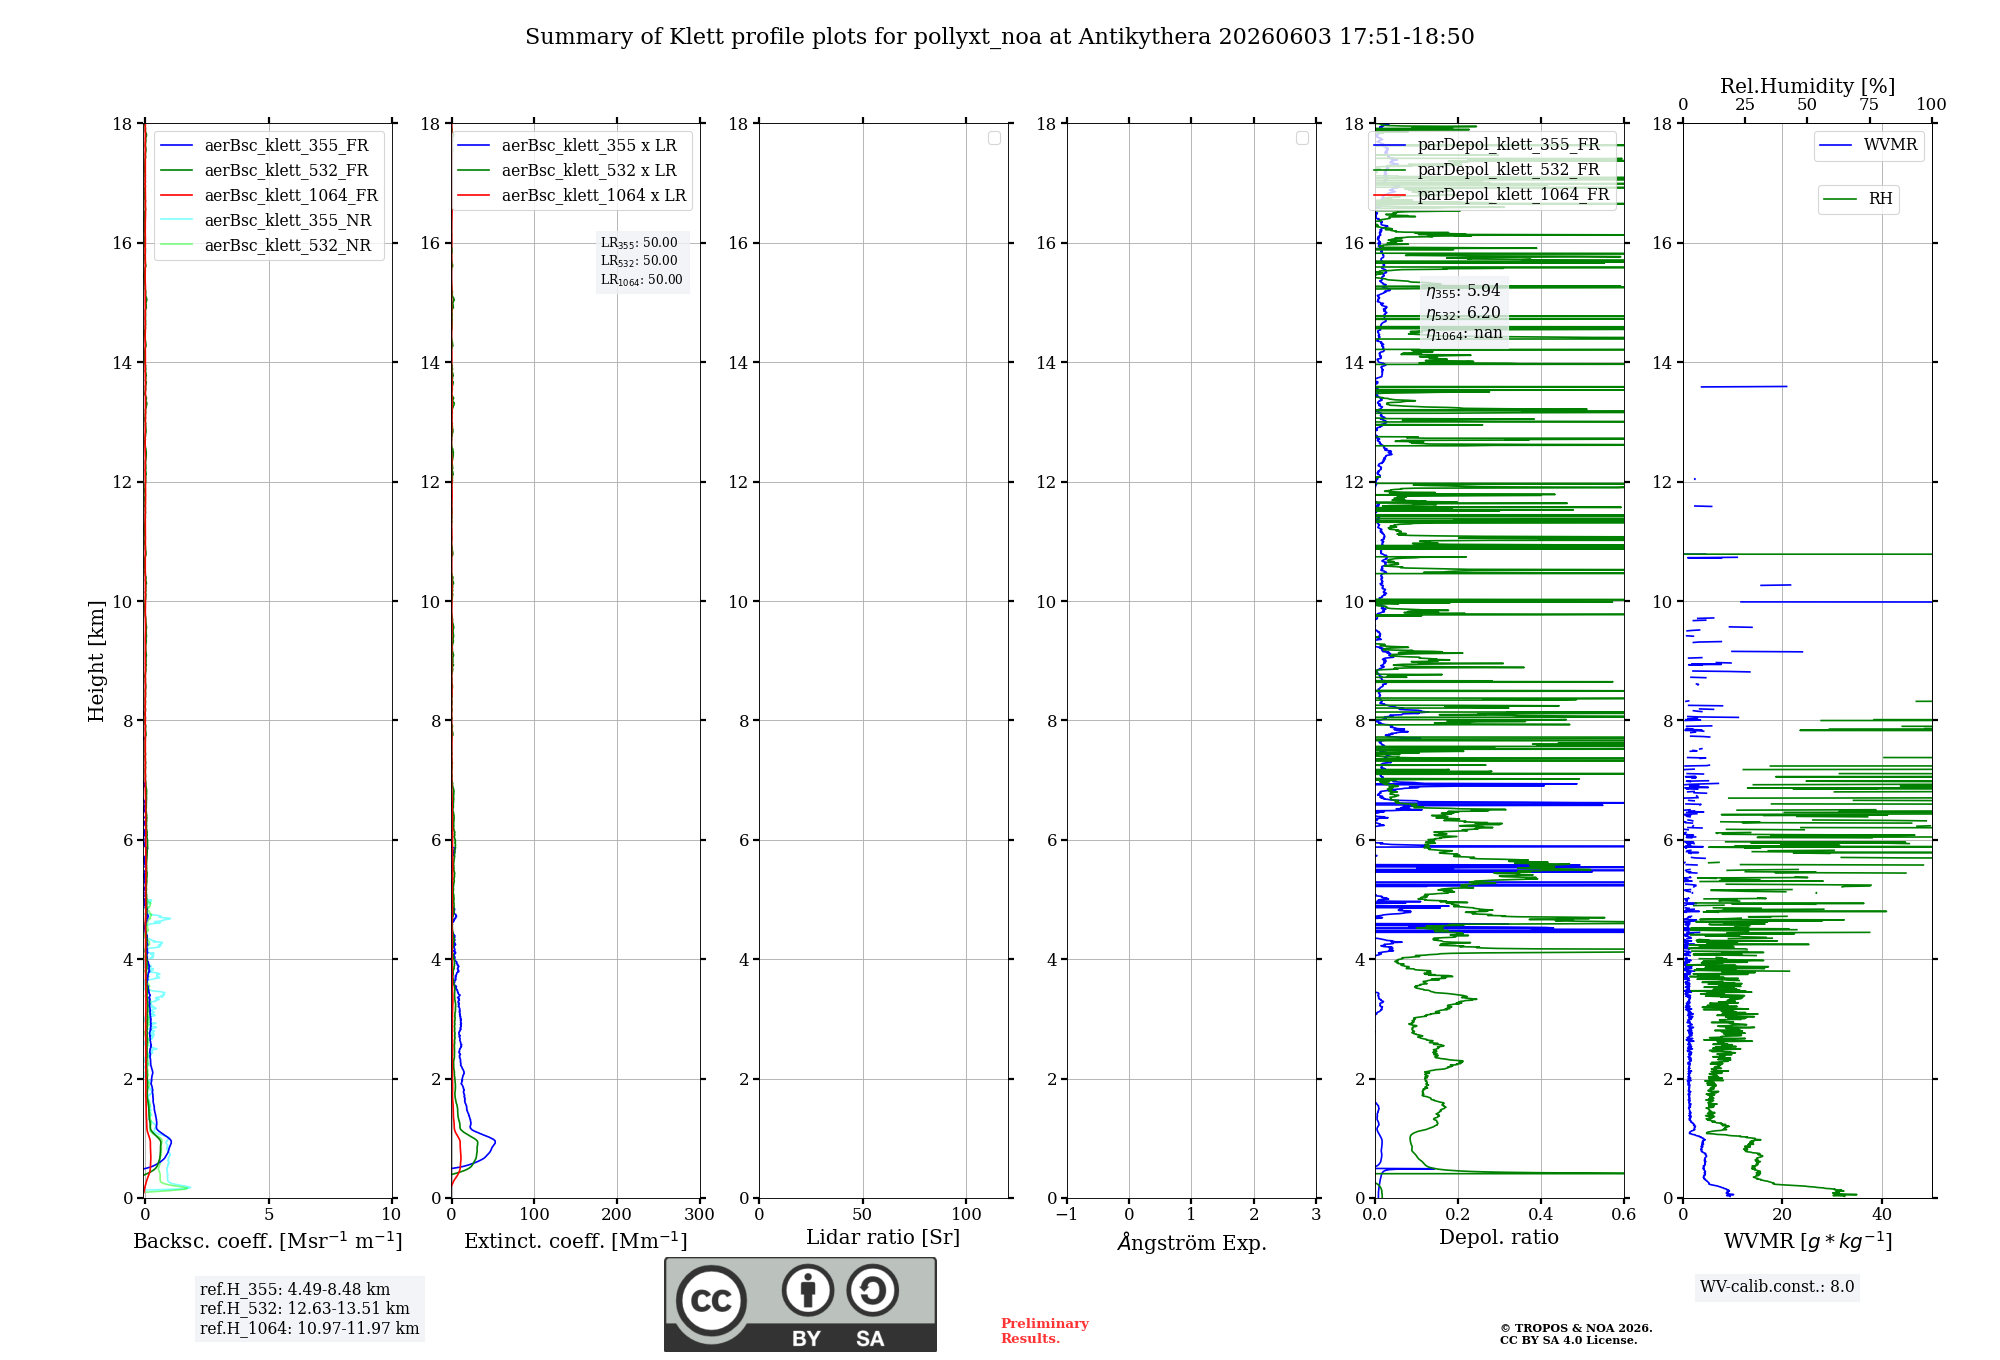The height and width of the screenshot is (1360, 2000).
Task: Click legend label parDepol_klett_532_FR
Action: click(1508, 169)
